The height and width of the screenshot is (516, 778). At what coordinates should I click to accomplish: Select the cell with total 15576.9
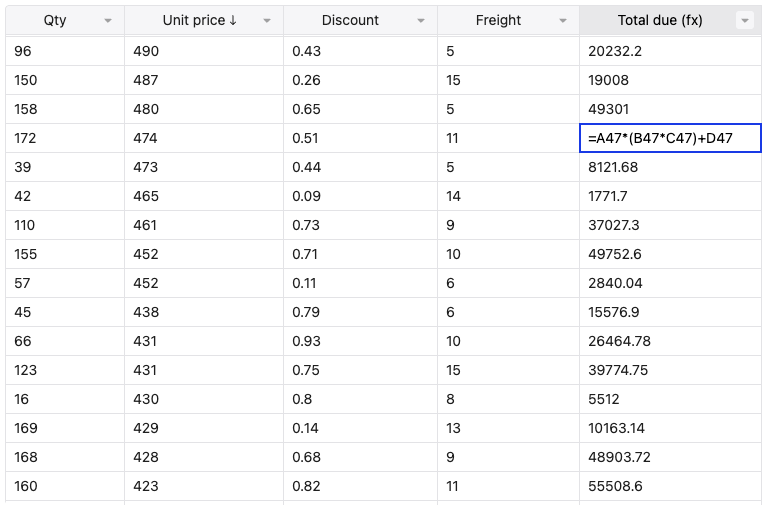pyautogui.click(x=670, y=312)
